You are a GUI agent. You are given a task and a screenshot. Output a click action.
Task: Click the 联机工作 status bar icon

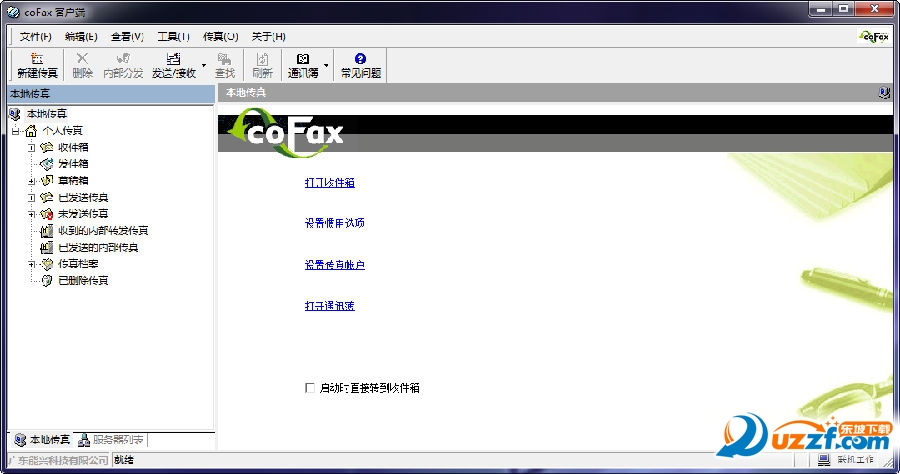tap(824, 460)
